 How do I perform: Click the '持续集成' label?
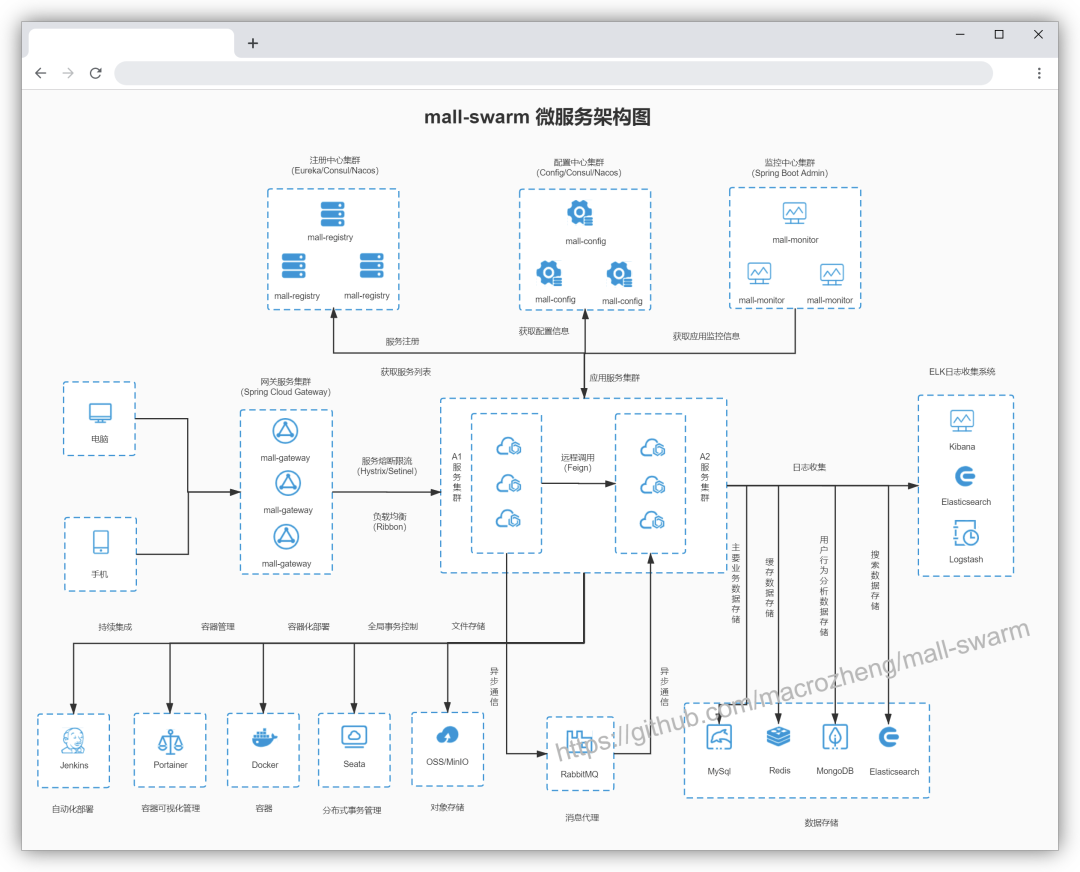point(115,627)
